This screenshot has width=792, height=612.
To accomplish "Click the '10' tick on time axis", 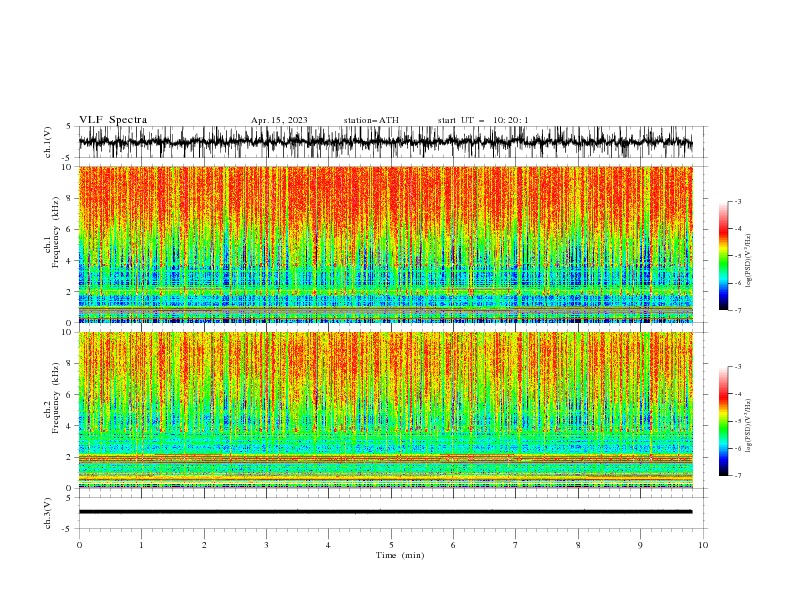I will [x=703, y=545].
